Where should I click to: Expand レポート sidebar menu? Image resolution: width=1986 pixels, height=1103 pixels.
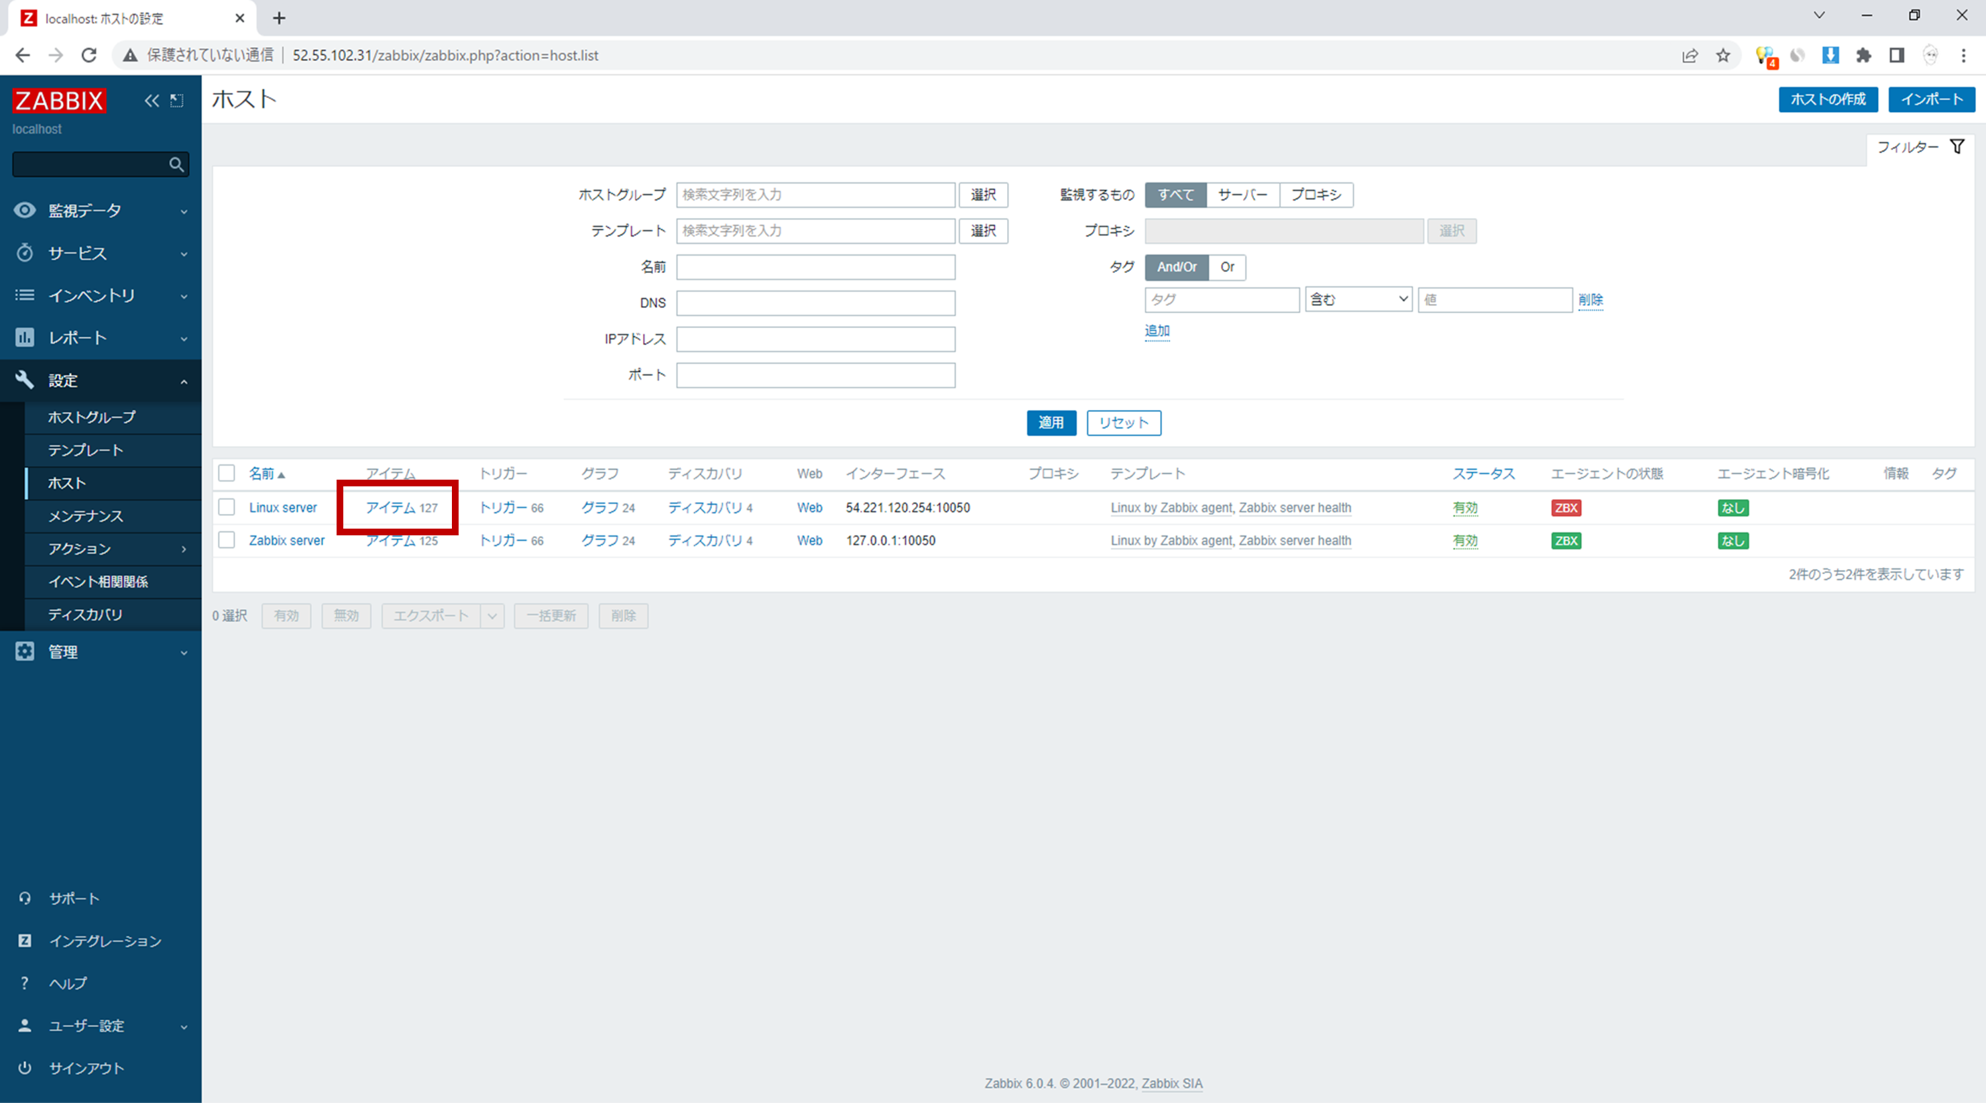coord(100,338)
